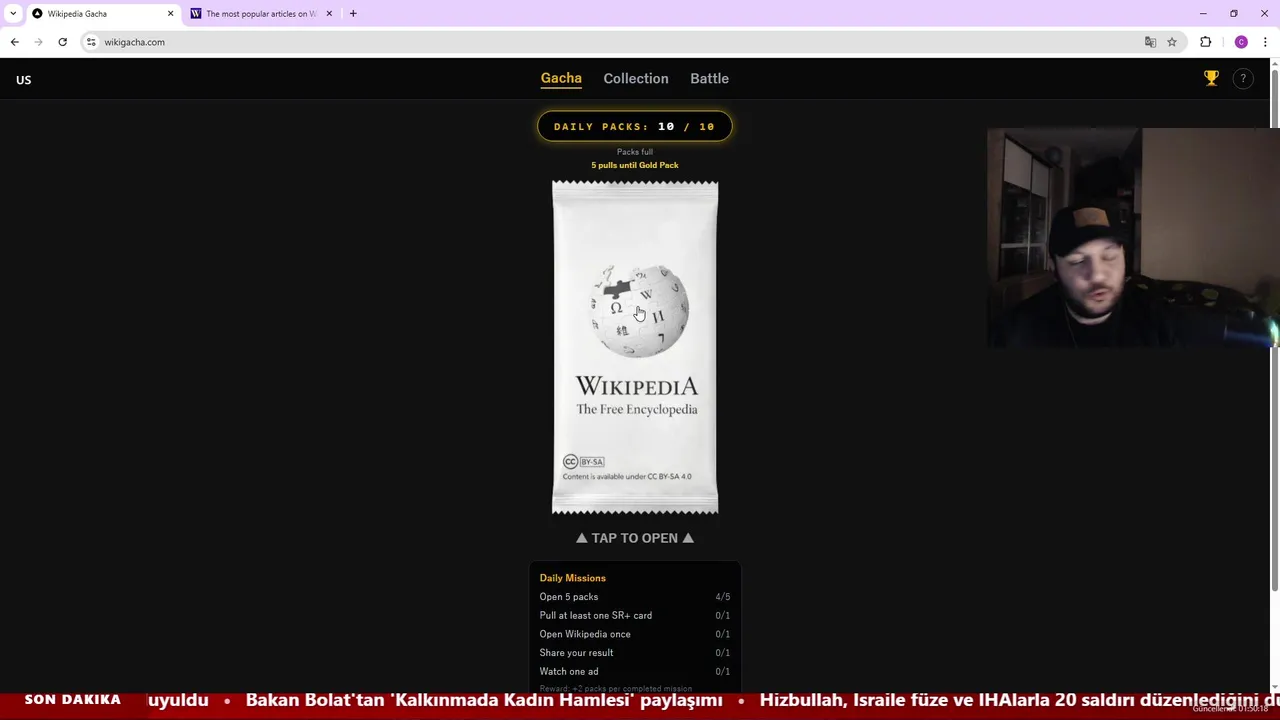Screen dimensions: 1280x720
Task: Close the most popular articles tab
Action: click(x=329, y=13)
